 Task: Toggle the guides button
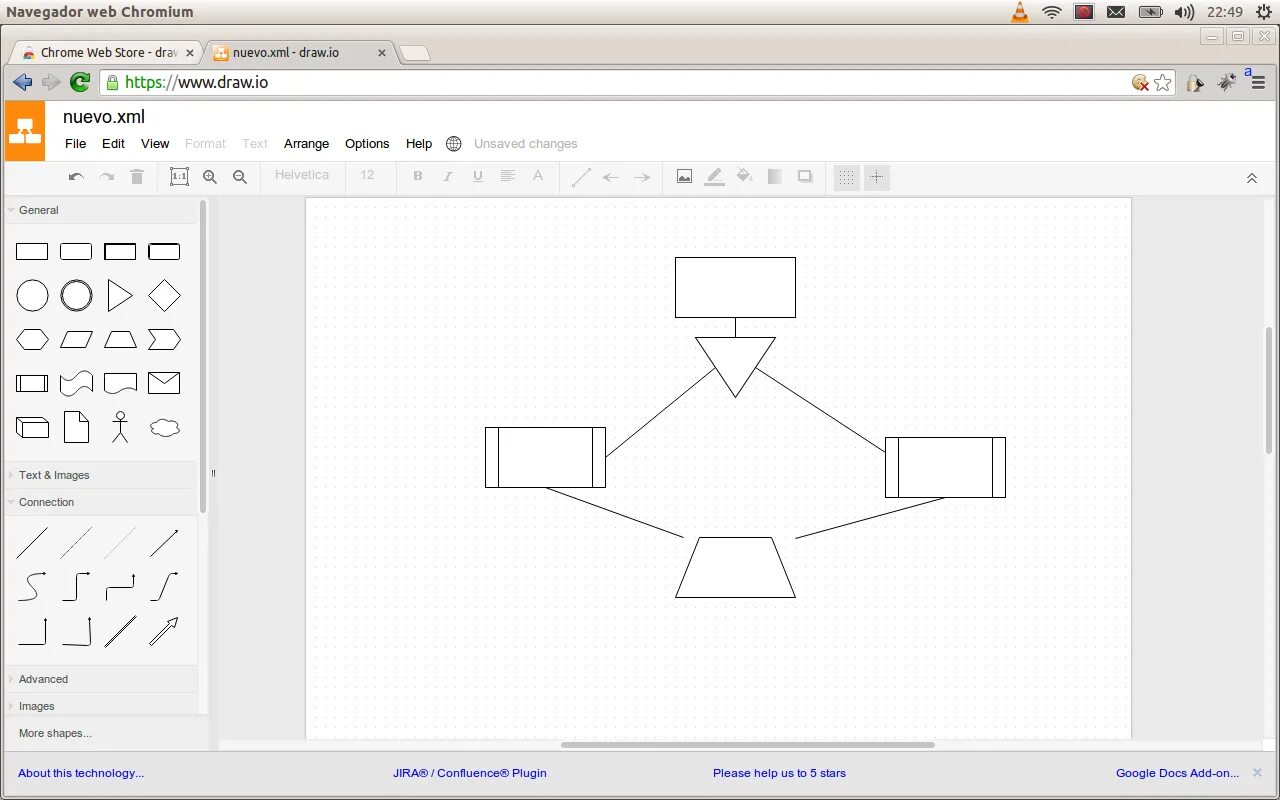click(x=877, y=177)
